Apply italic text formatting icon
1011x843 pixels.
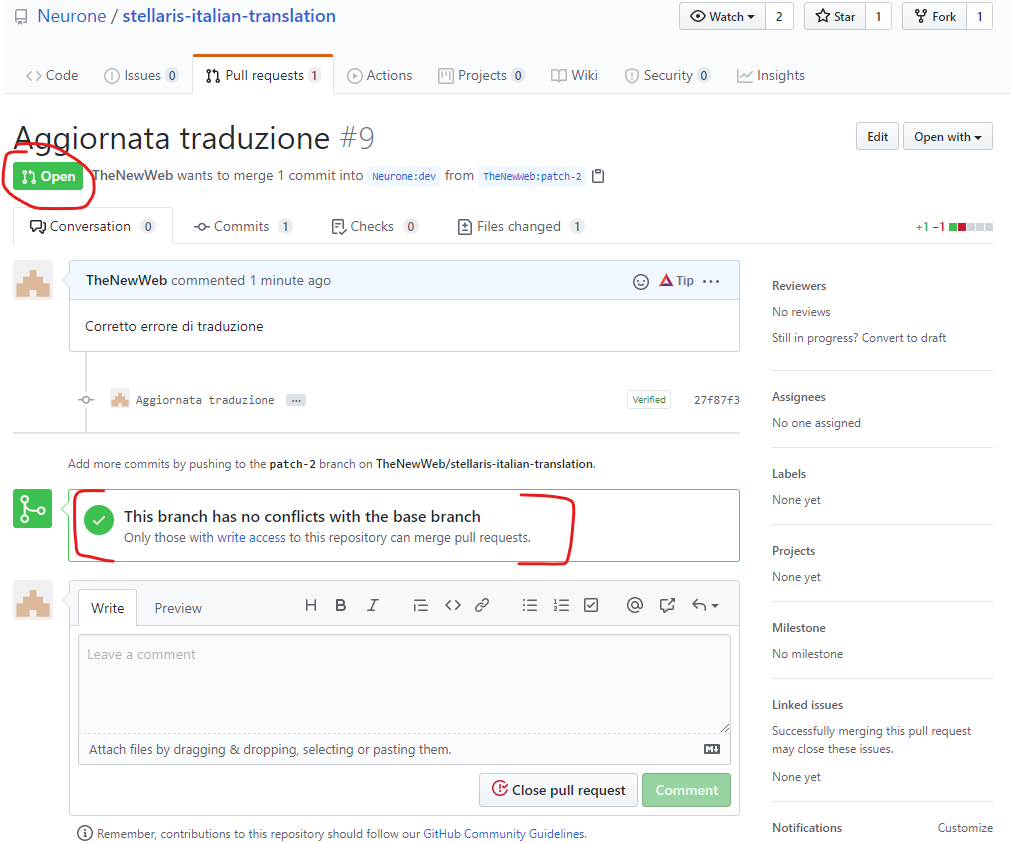373,605
